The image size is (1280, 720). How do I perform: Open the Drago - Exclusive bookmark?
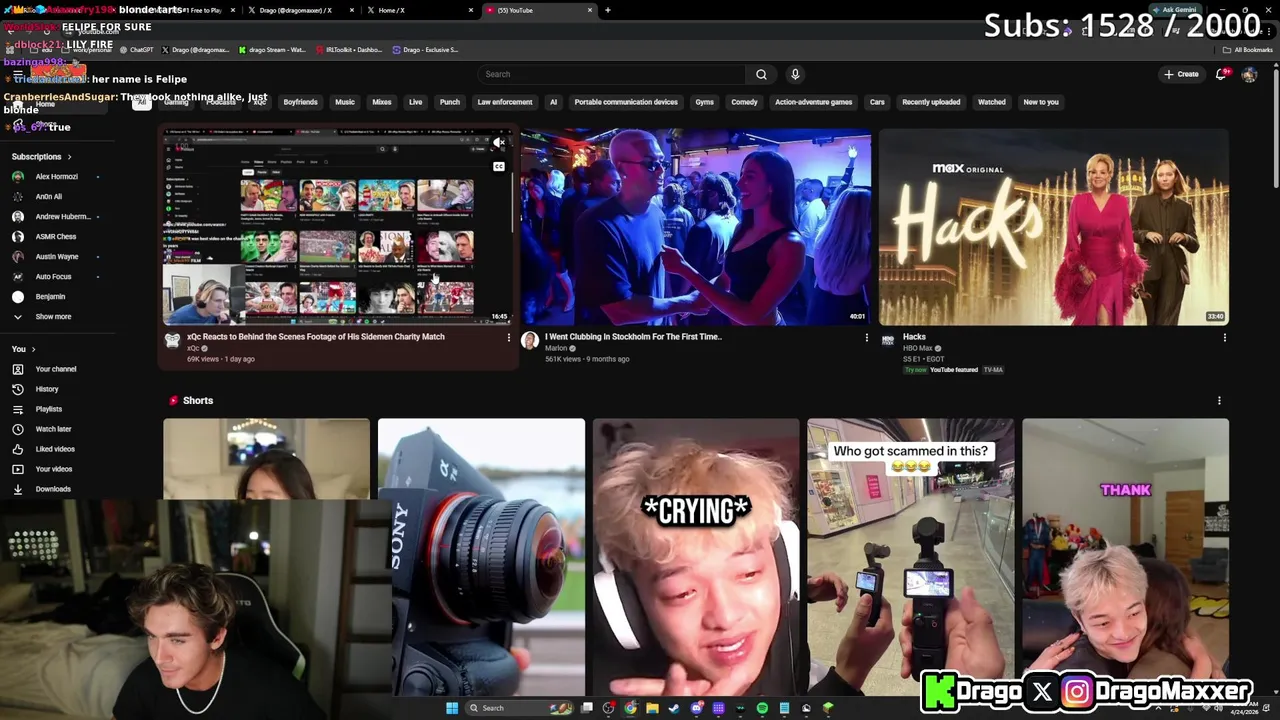pos(426,50)
